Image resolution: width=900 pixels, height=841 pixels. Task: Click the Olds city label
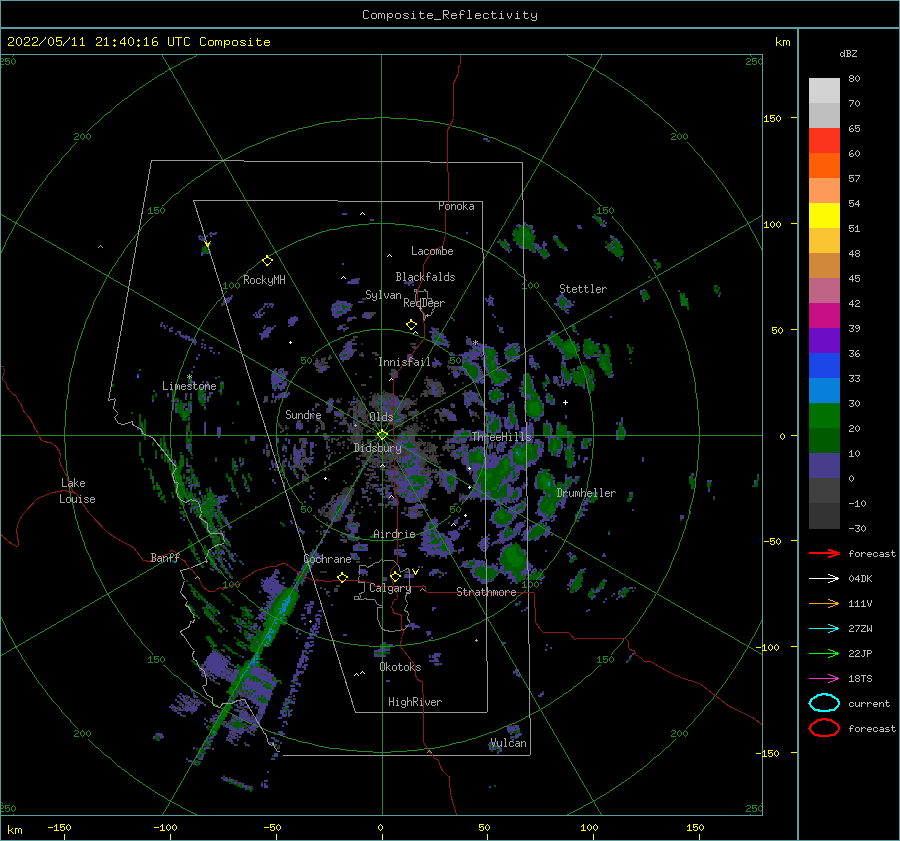tap(381, 417)
